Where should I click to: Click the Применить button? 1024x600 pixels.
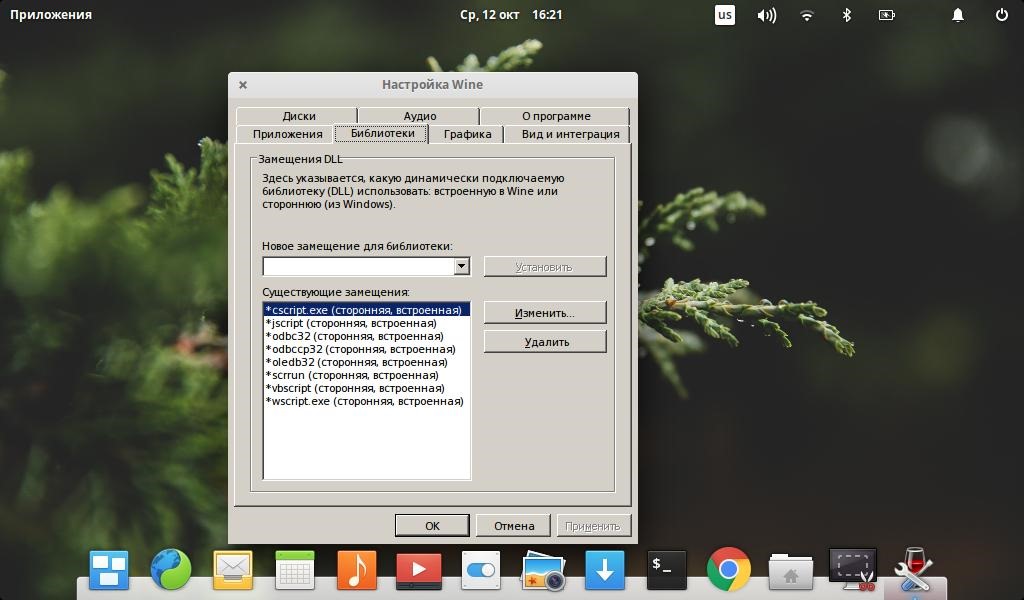coord(593,526)
